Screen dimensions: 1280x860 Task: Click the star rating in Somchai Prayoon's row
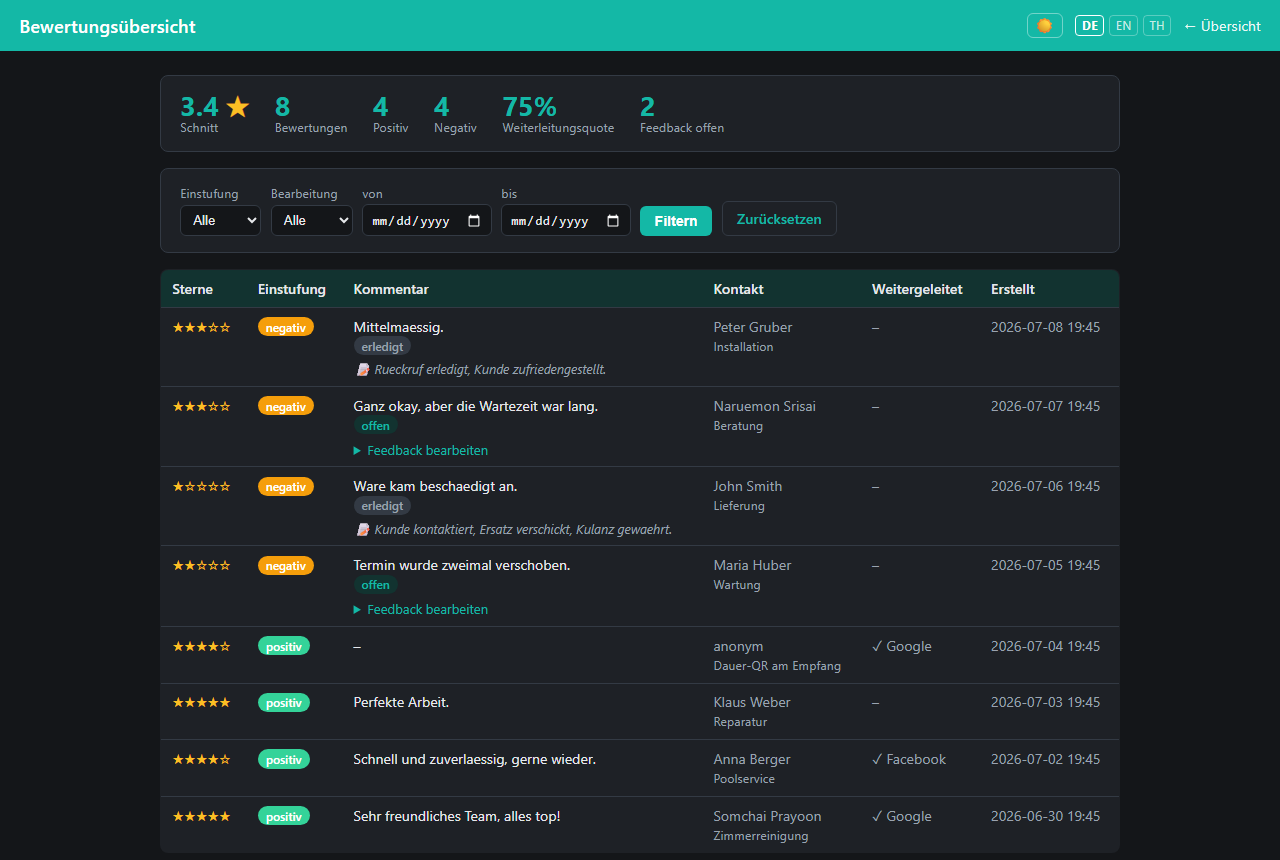[202, 816]
